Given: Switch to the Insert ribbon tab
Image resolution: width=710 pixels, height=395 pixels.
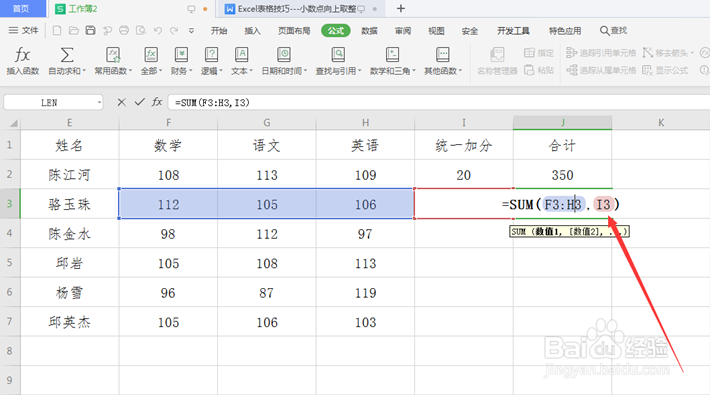Looking at the screenshot, I should click(252, 30).
